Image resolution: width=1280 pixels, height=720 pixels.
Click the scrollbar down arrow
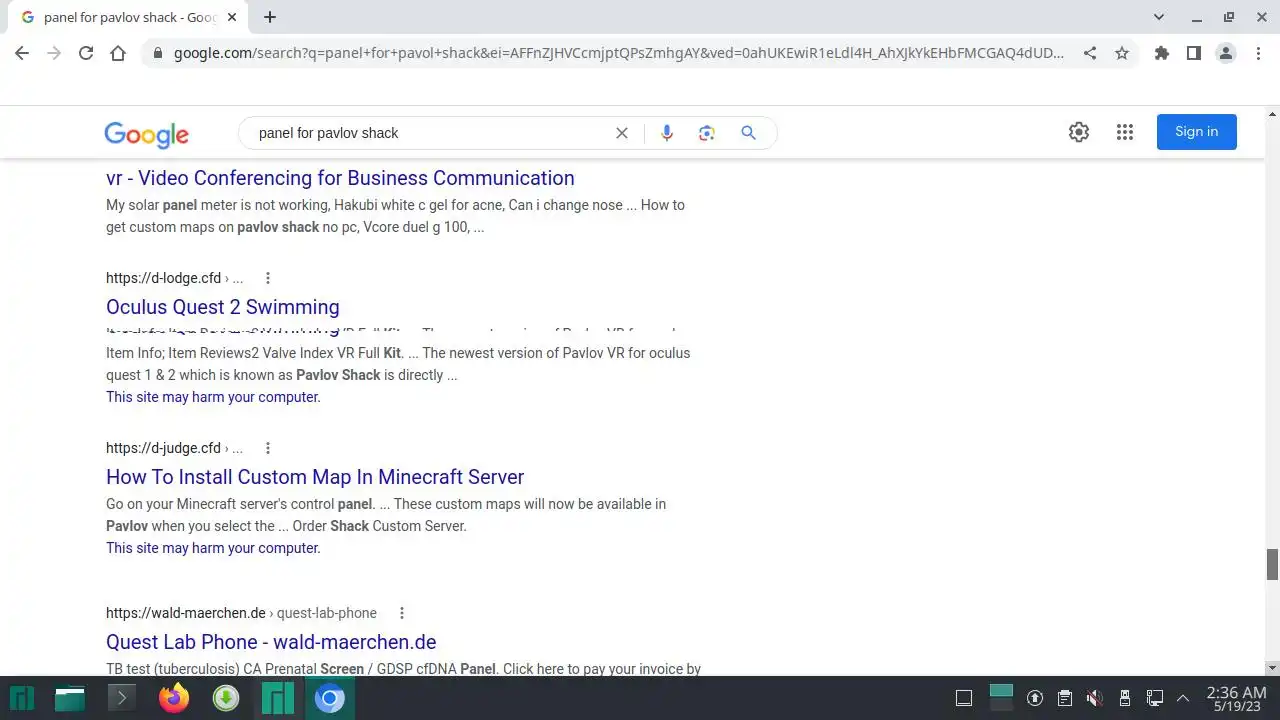(x=1272, y=668)
